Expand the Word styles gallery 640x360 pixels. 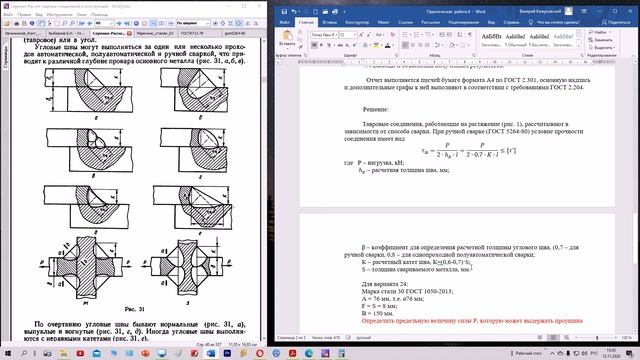[578, 46]
